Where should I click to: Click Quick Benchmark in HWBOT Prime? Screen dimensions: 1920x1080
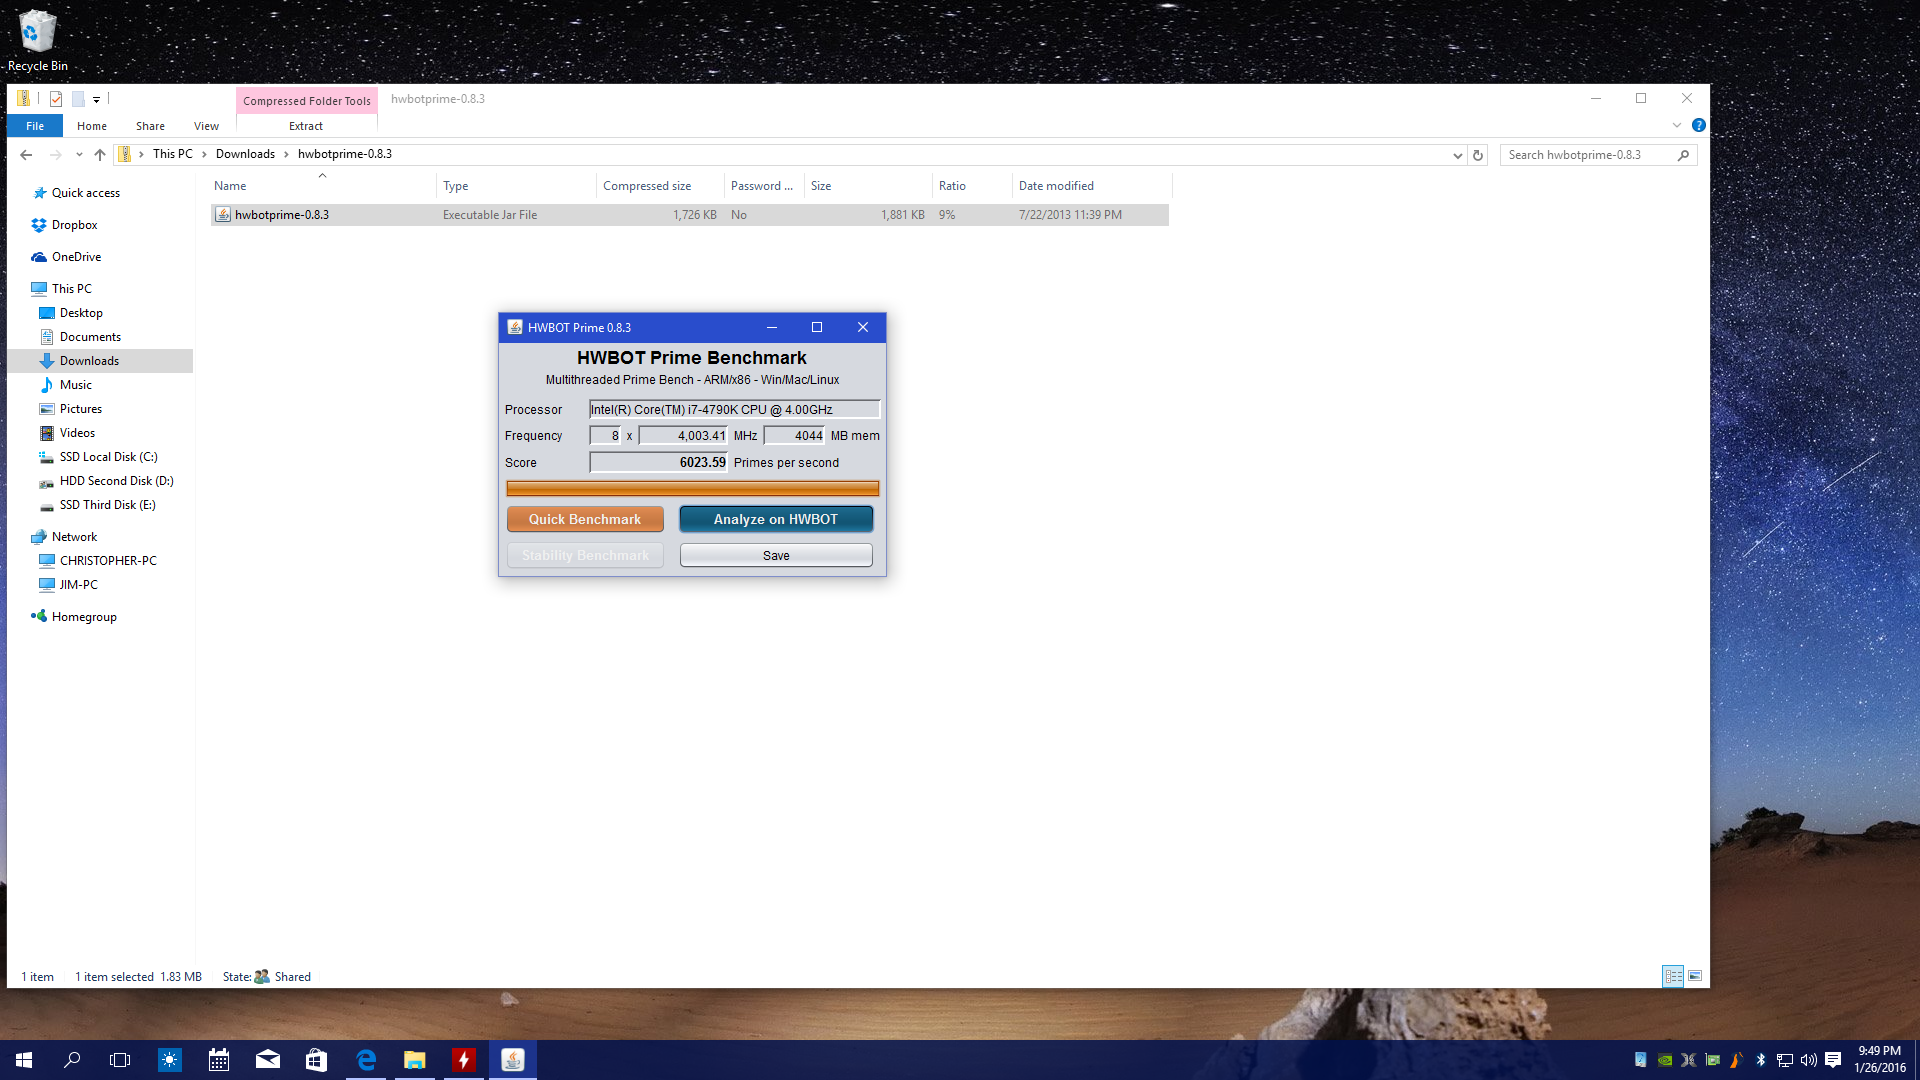(585, 519)
